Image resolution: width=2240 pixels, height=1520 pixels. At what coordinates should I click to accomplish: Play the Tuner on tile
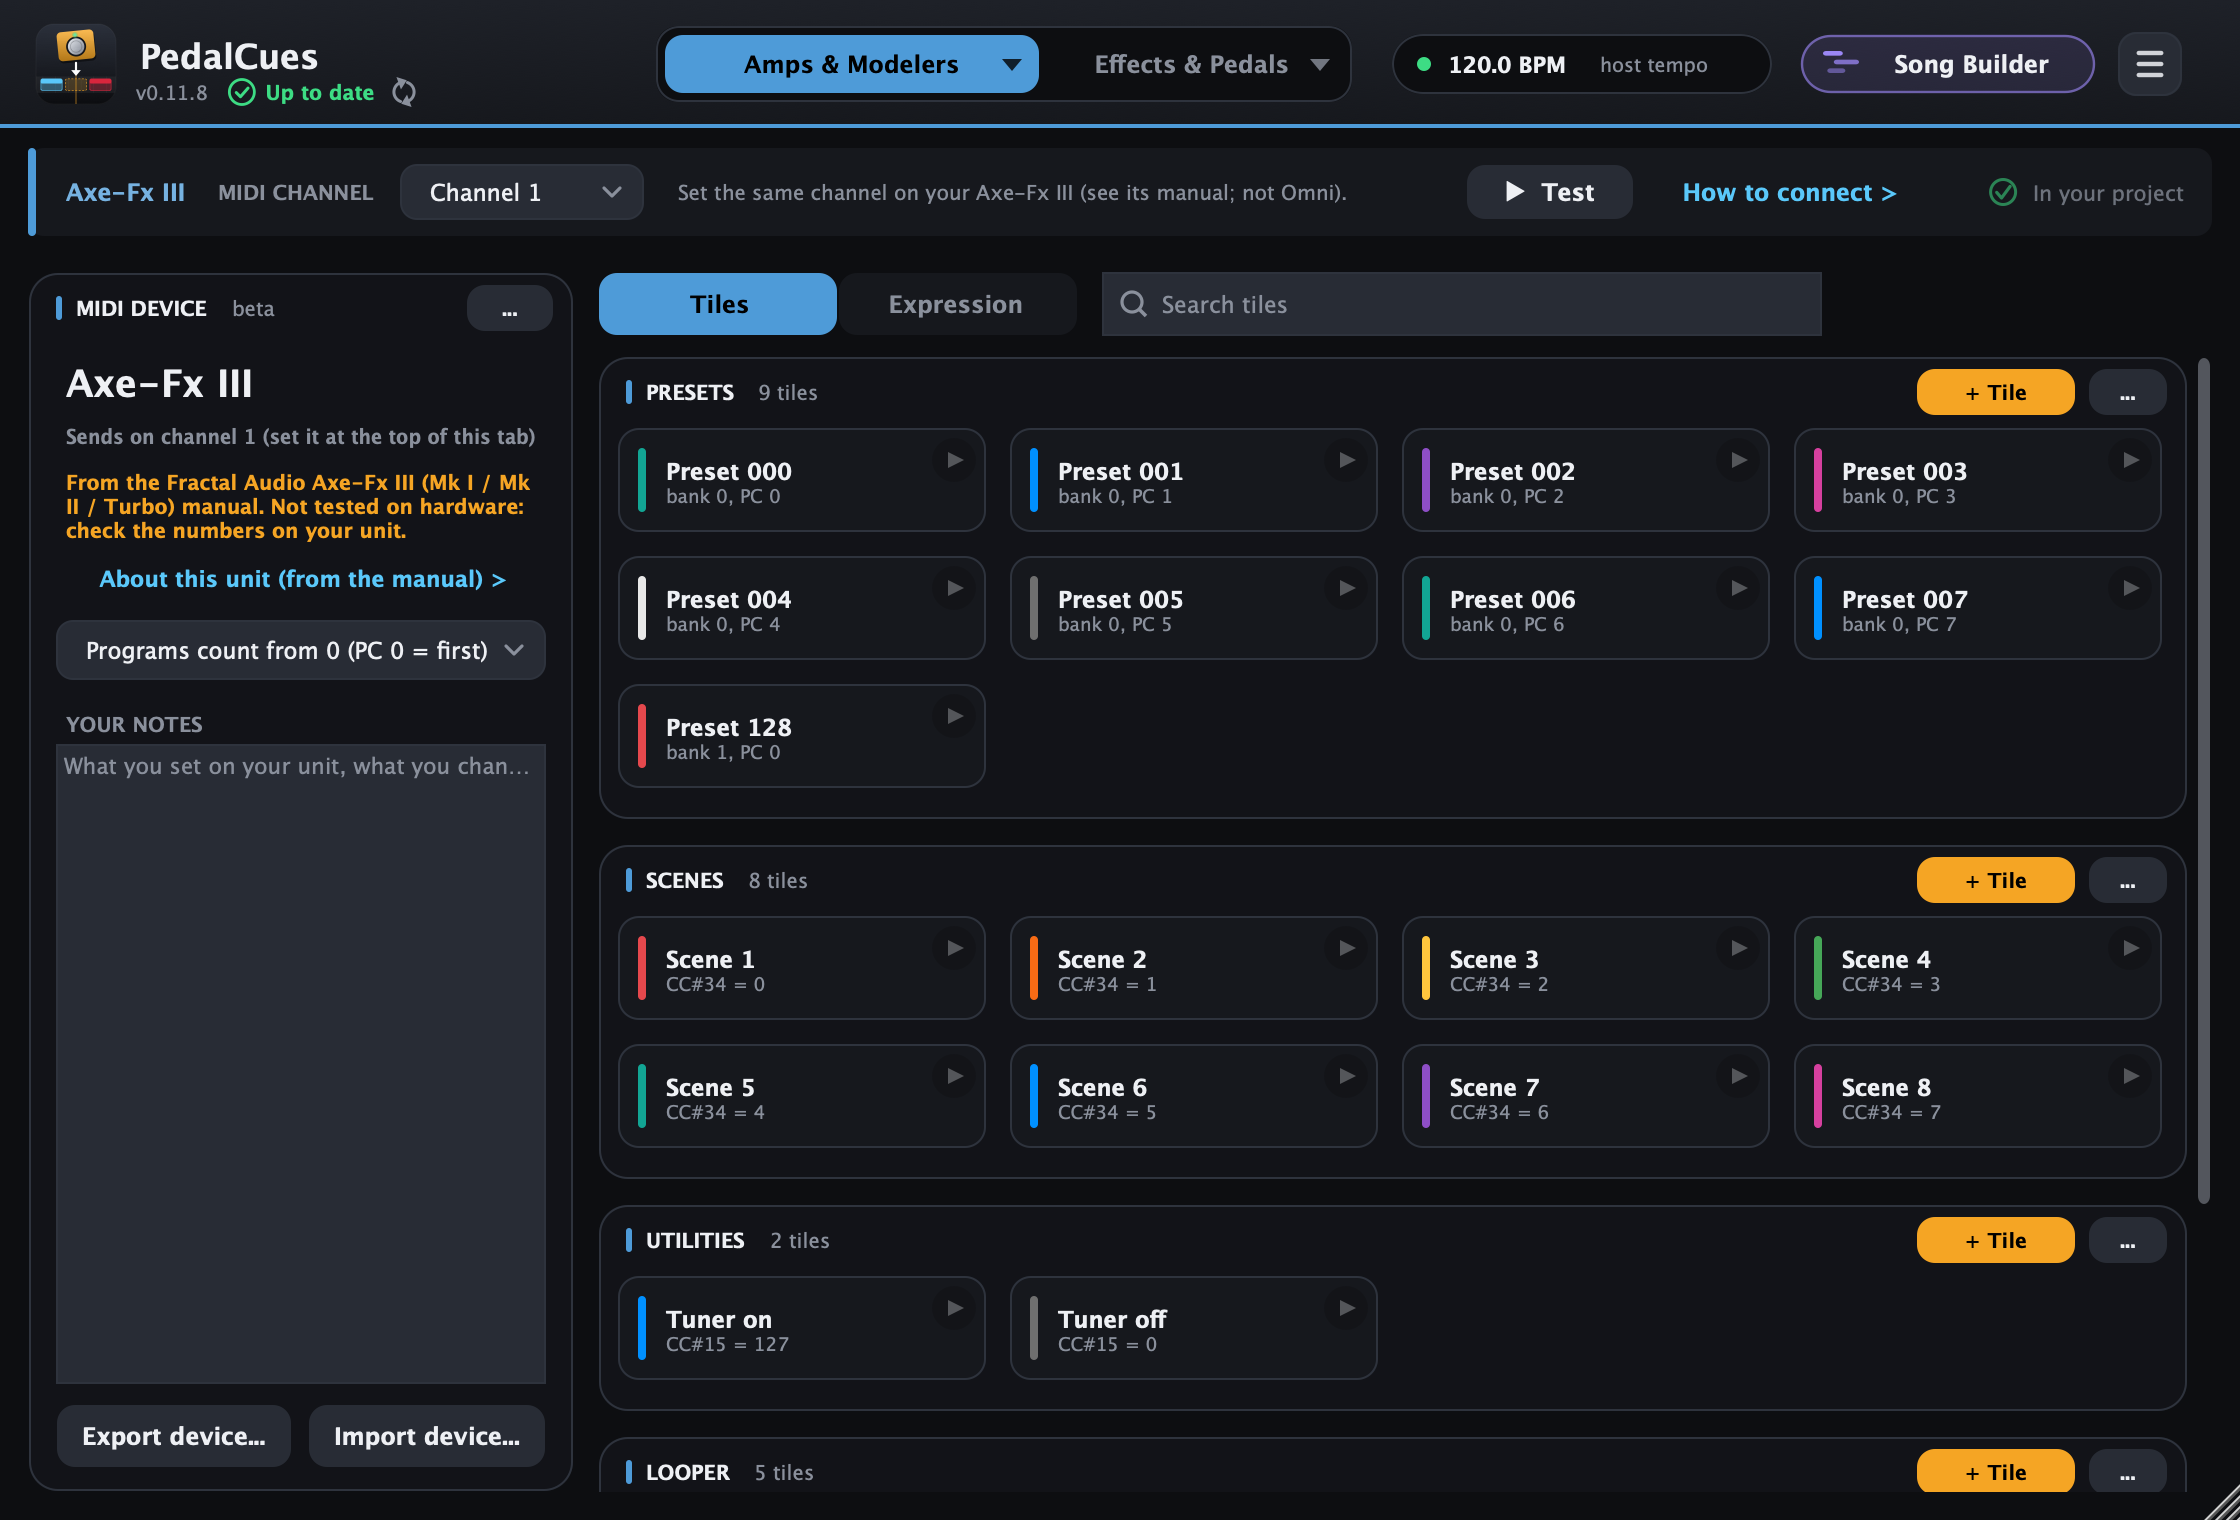pos(954,1308)
